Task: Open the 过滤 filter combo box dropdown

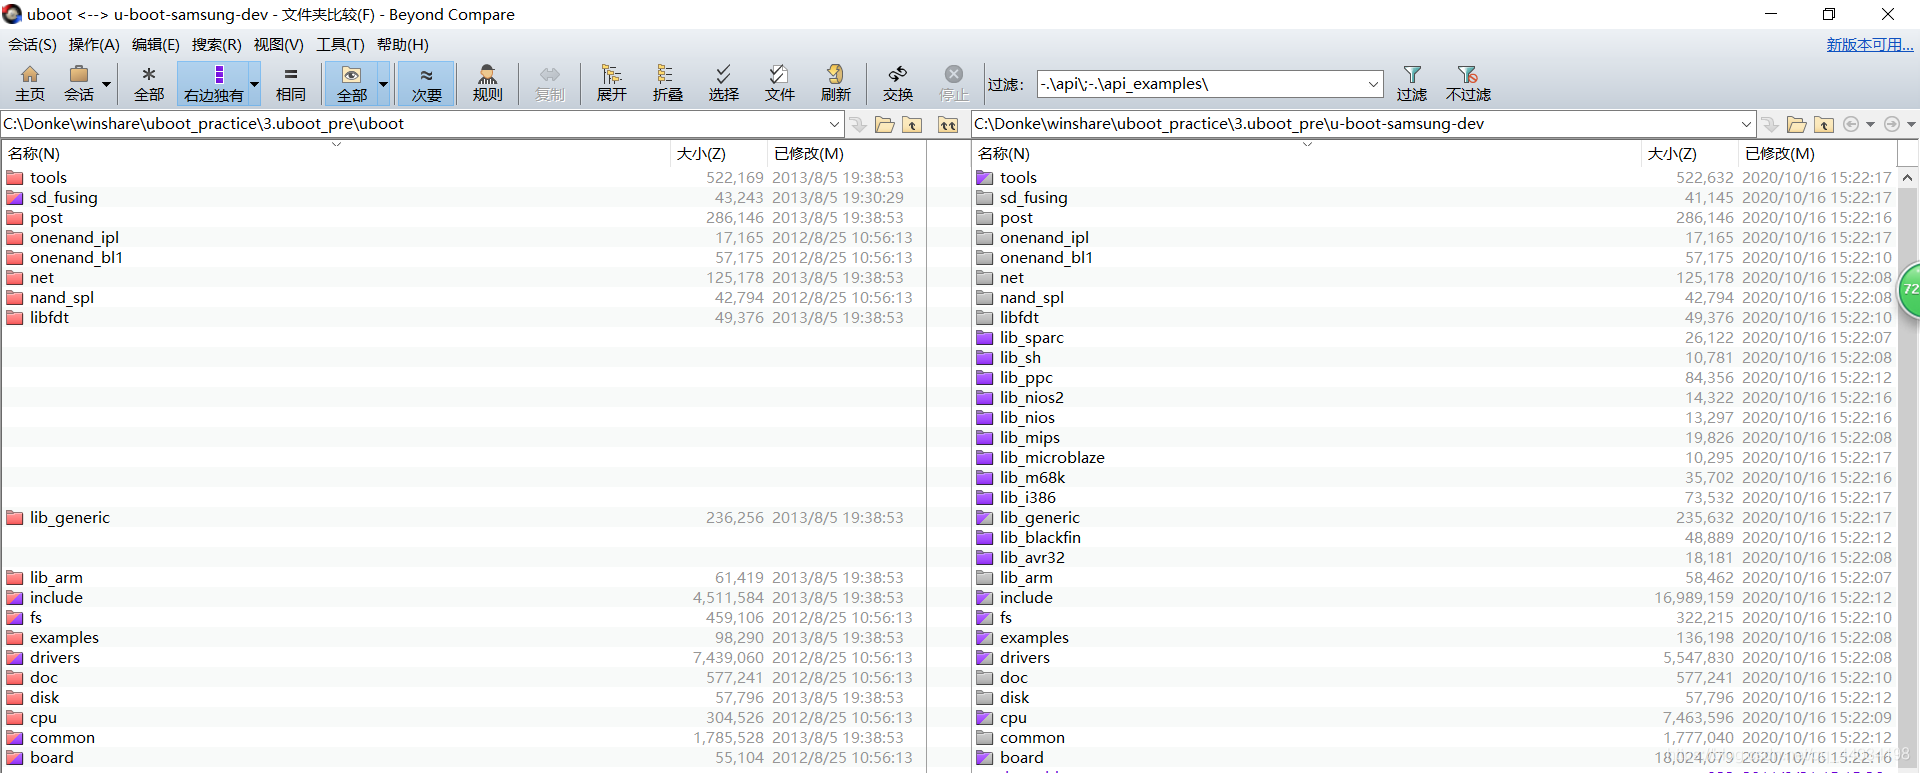Action: 1373,84
